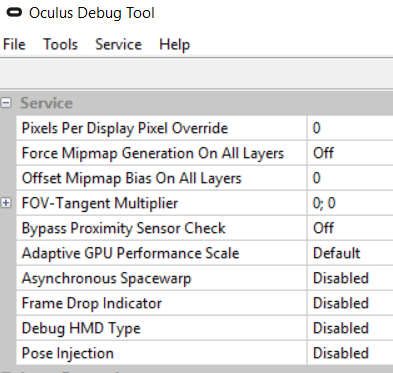Open the Tools menu
Viewport: 393px width, 373px height.
pyautogui.click(x=60, y=44)
